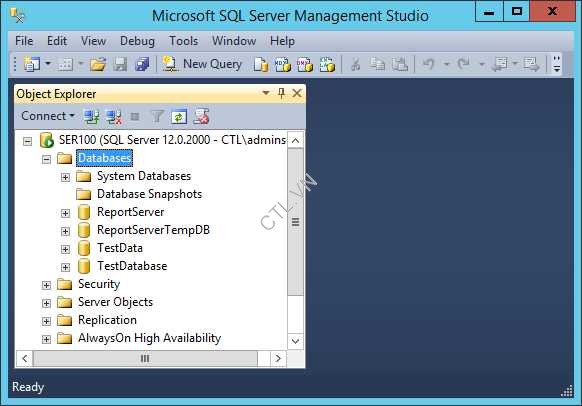This screenshot has width=582, height=406.
Task: Open the Tools menu
Action: click(x=184, y=41)
